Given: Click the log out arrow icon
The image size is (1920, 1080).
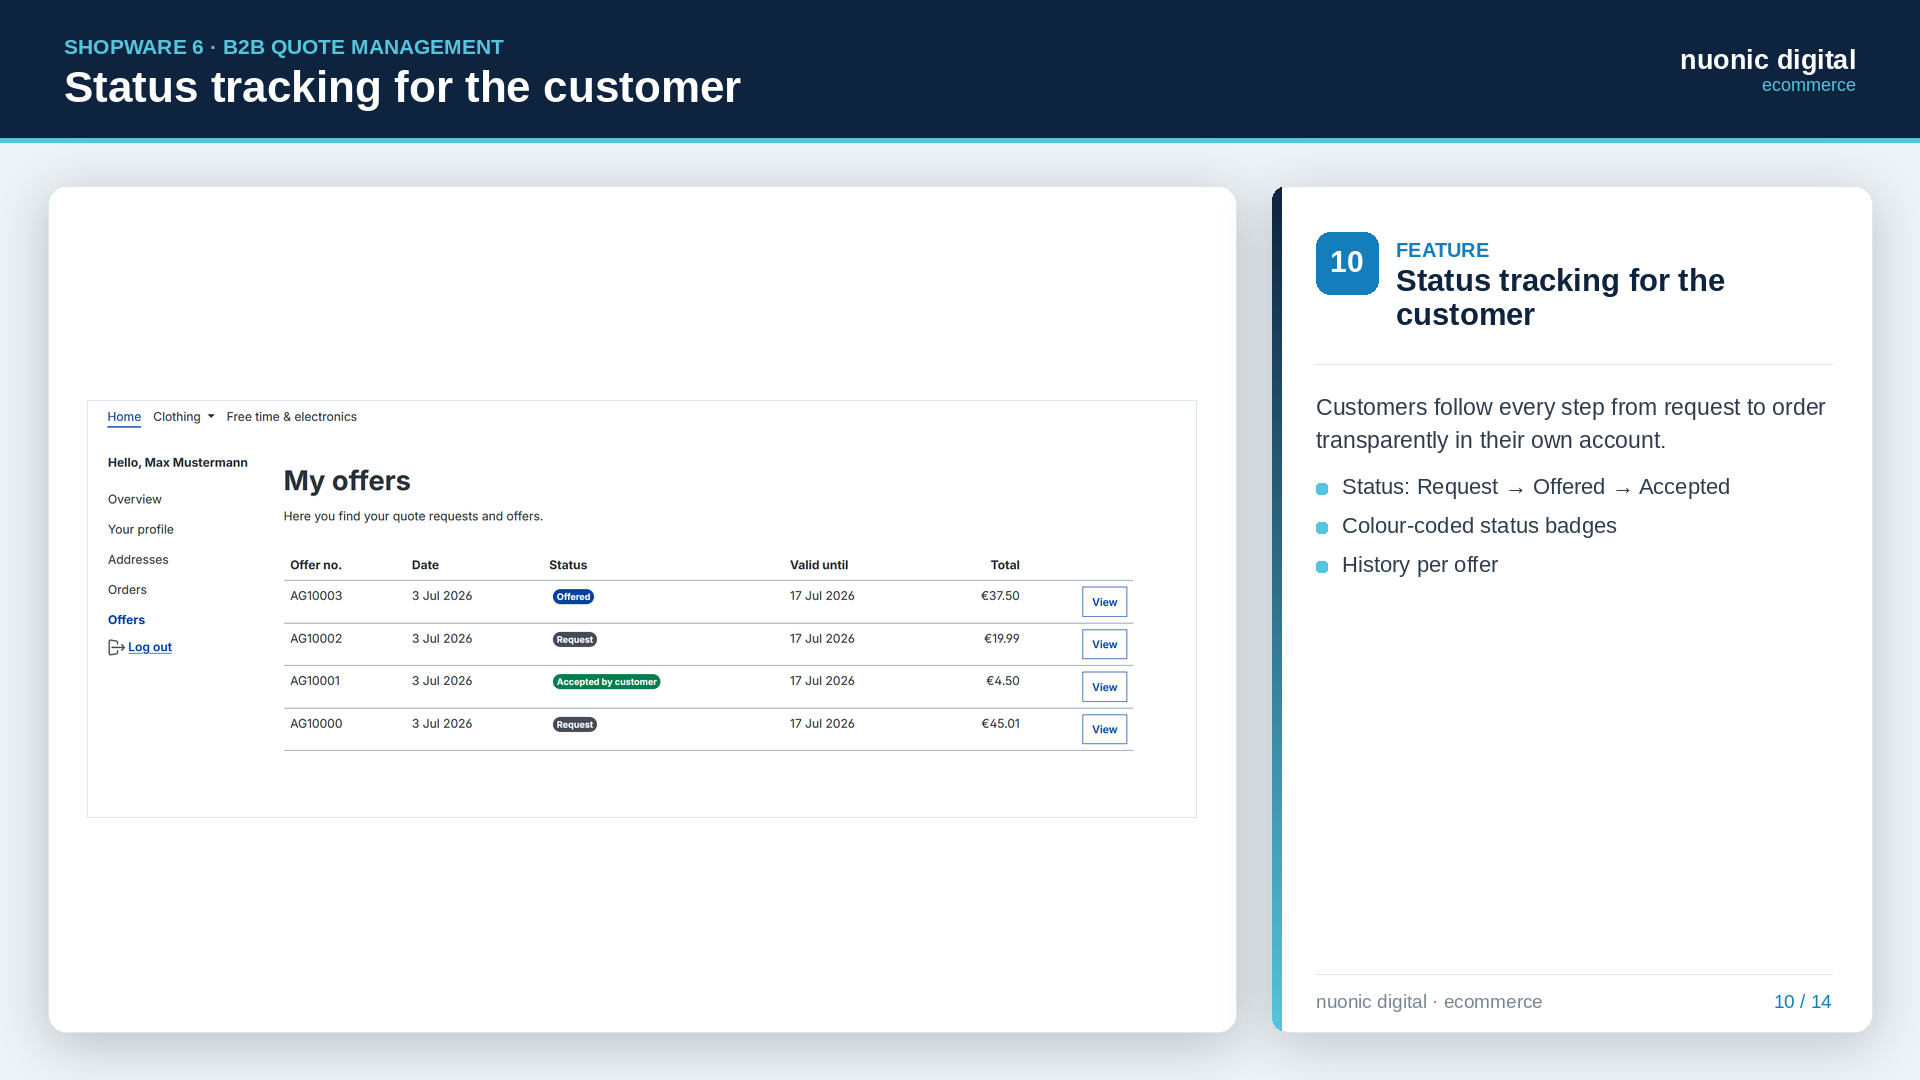Looking at the screenshot, I should 116,648.
